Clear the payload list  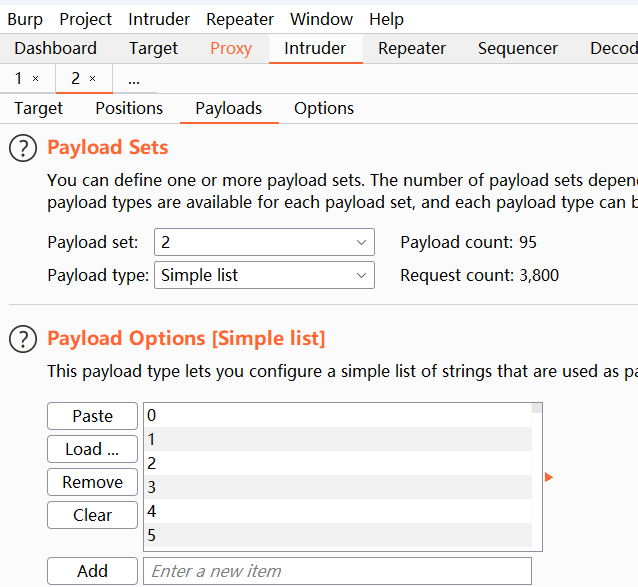[x=92, y=515]
